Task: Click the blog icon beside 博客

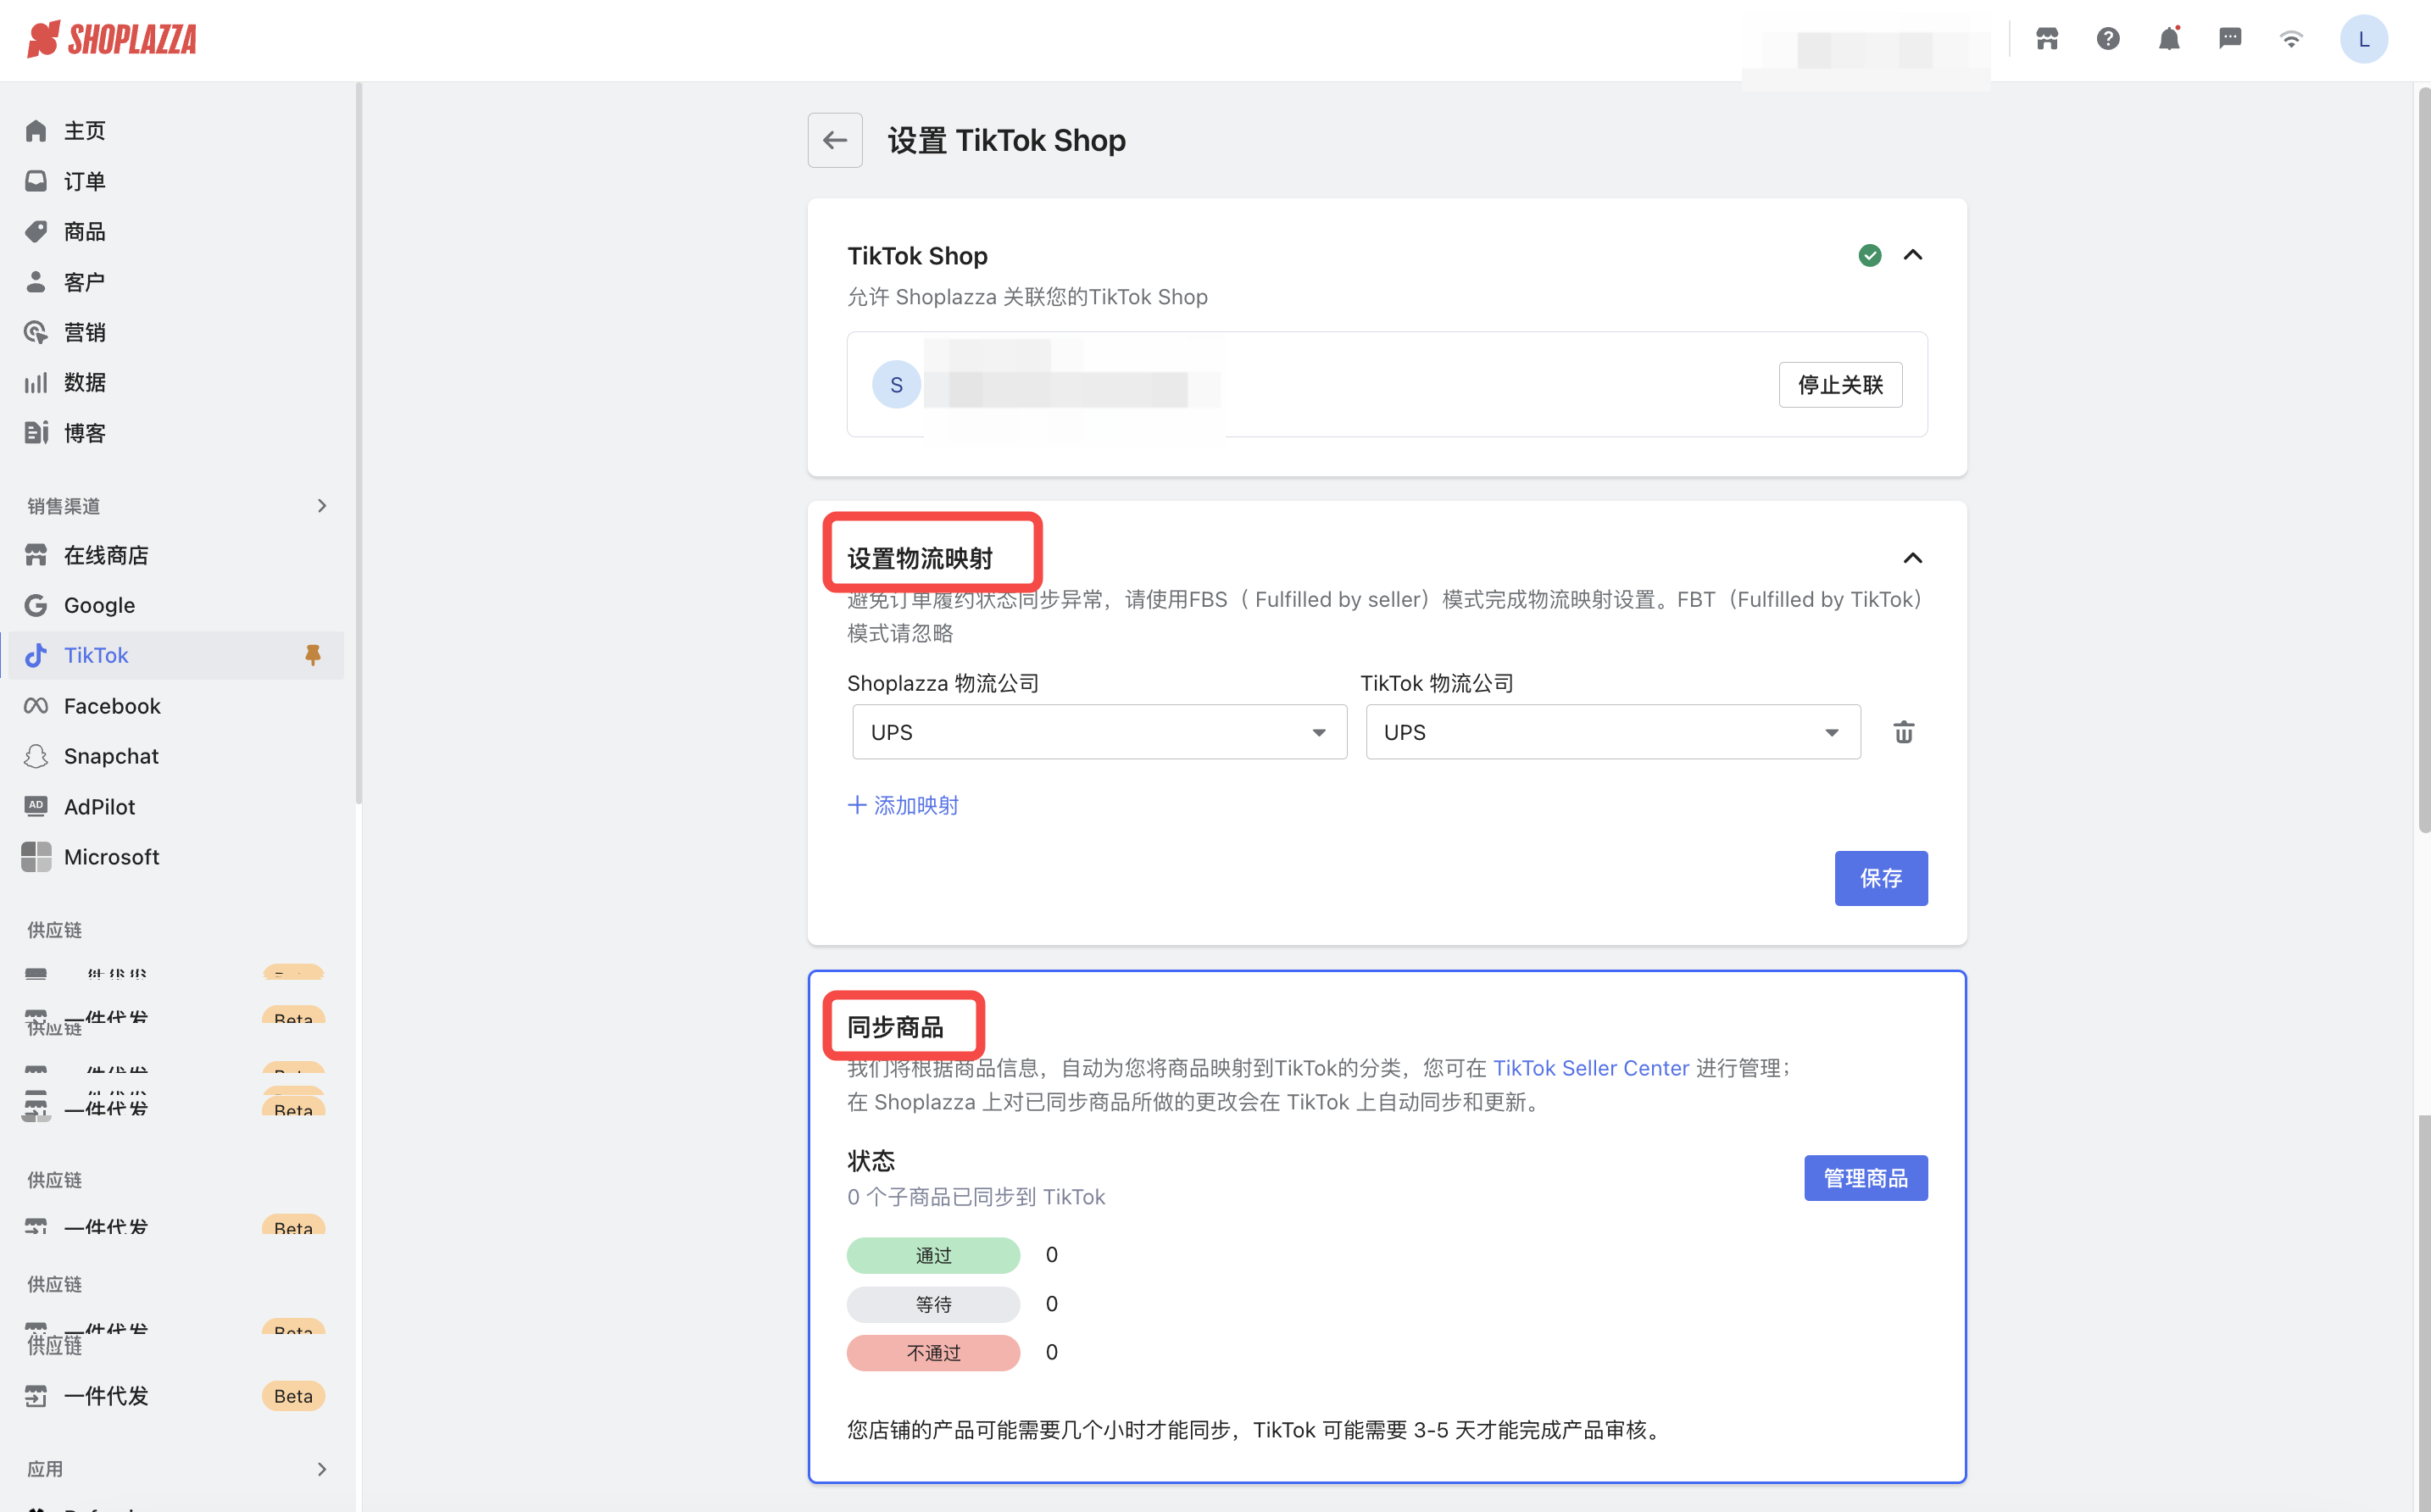Action: coord(36,433)
